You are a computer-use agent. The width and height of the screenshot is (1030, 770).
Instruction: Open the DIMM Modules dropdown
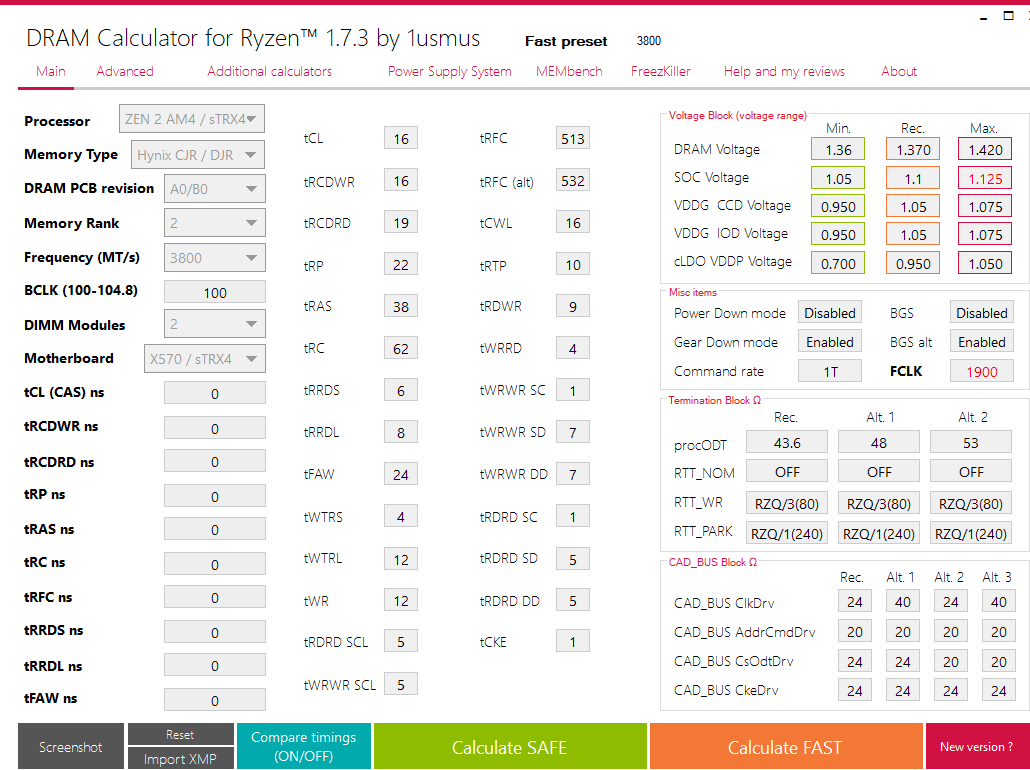pos(215,324)
